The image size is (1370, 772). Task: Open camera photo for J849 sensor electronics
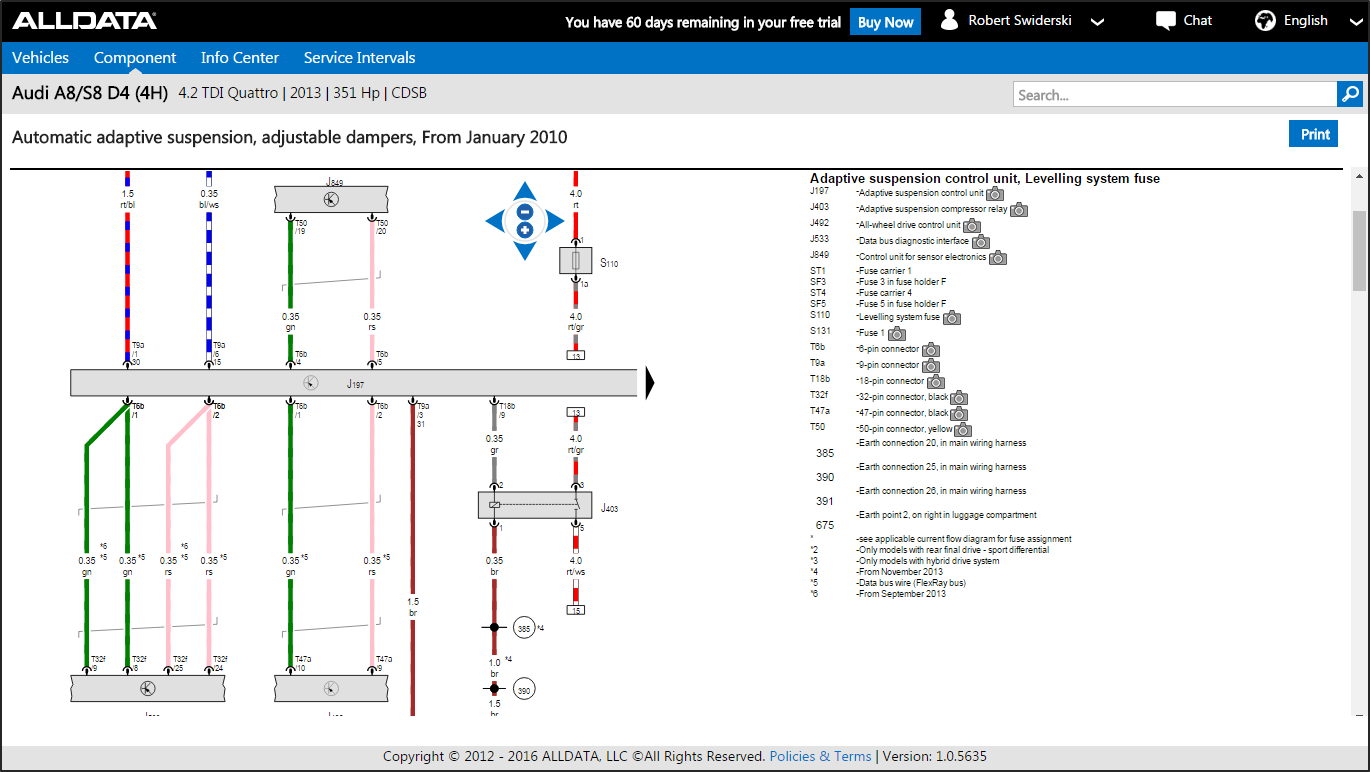[x=998, y=258]
